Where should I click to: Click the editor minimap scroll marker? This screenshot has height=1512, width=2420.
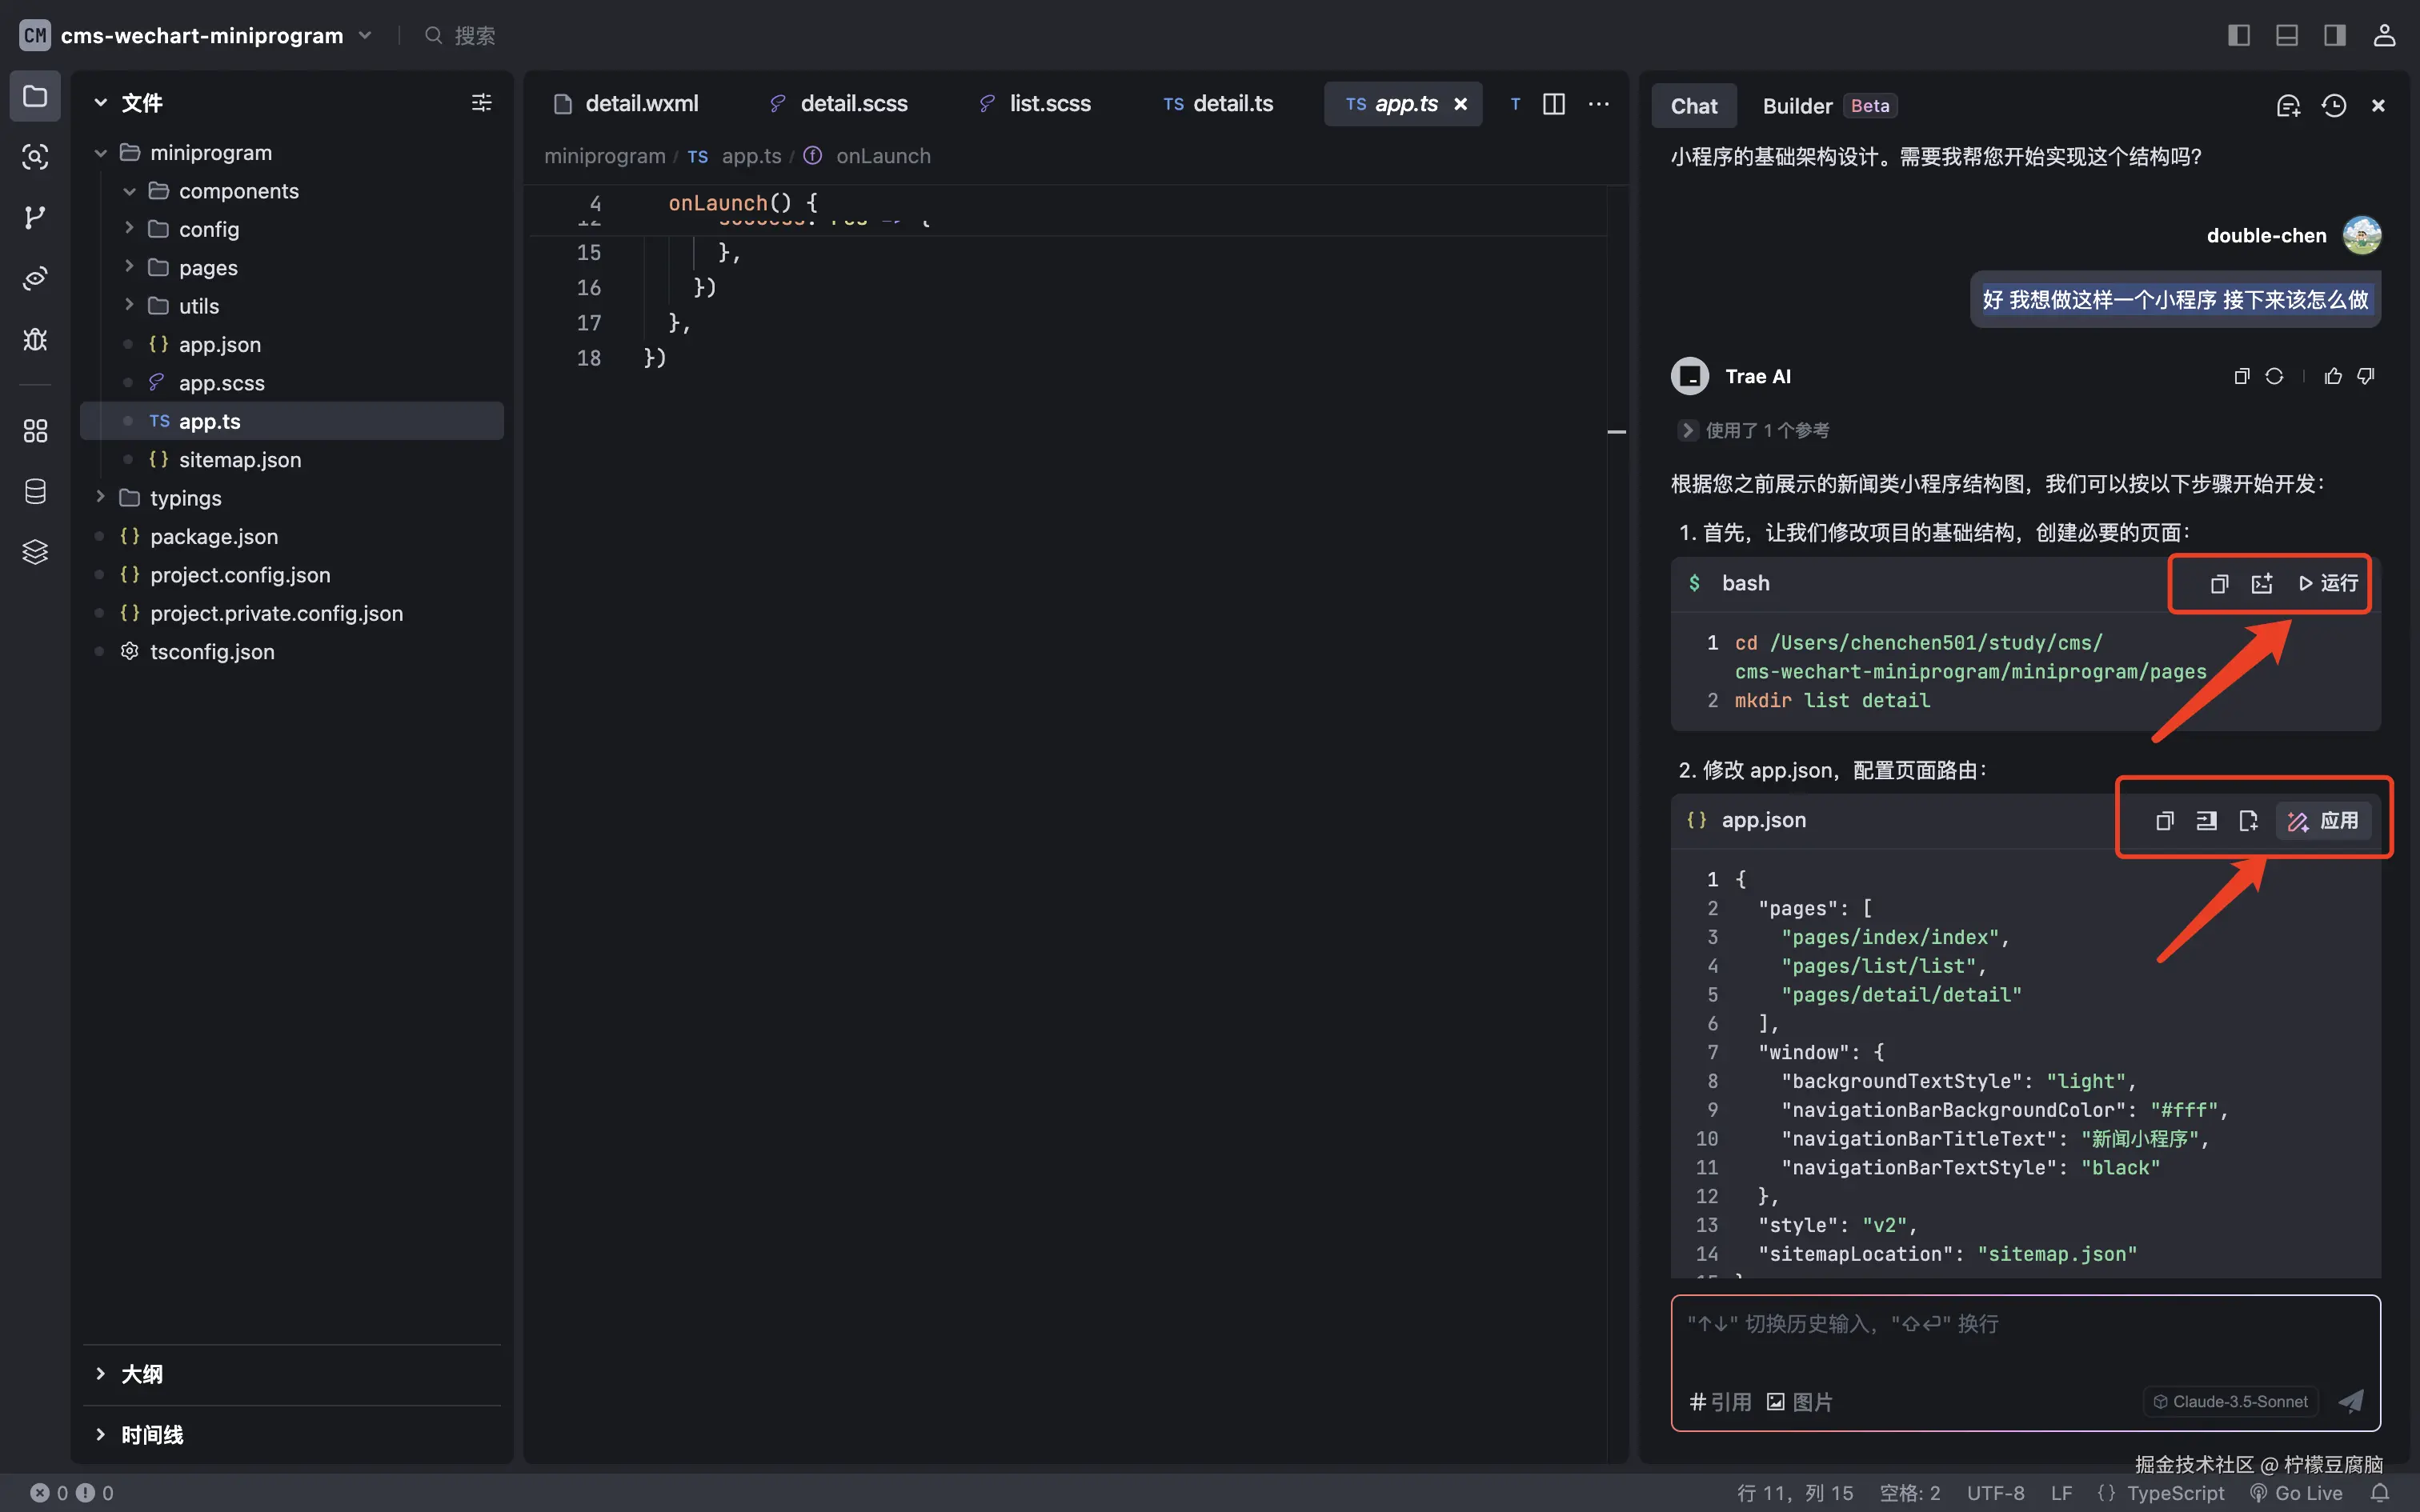(x=1616, y=432)
